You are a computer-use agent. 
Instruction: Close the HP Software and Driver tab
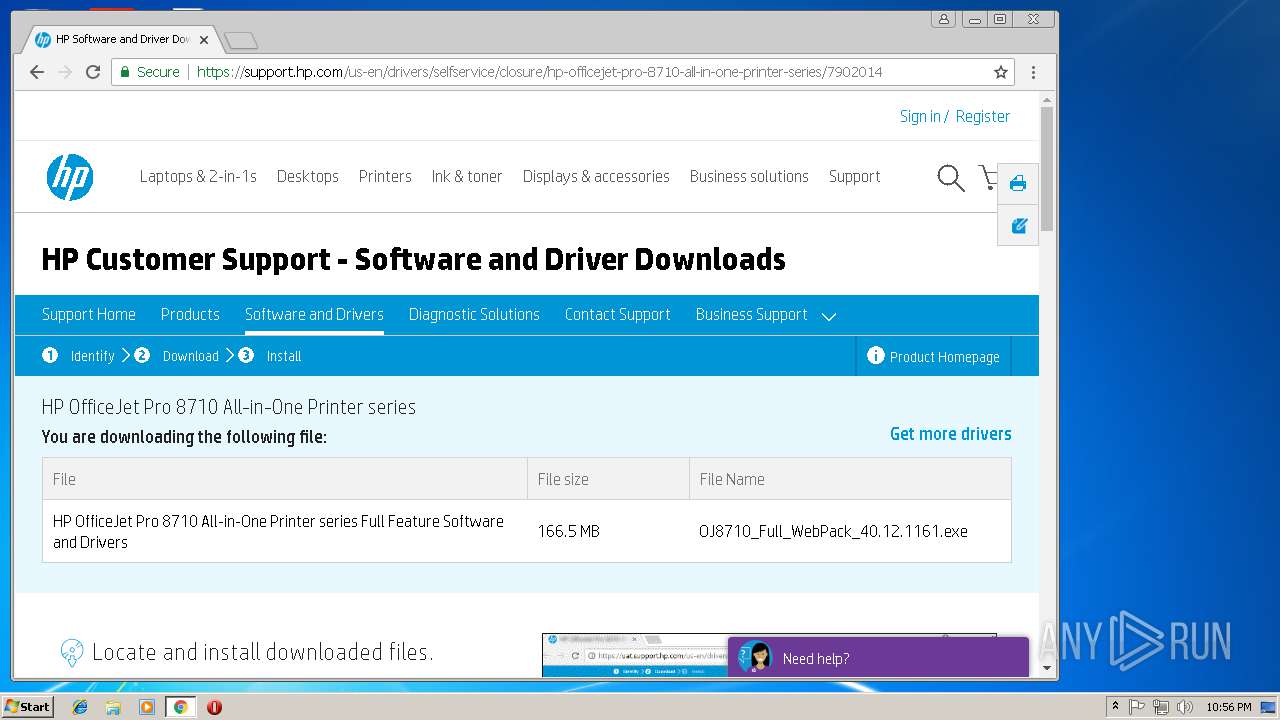204,40
